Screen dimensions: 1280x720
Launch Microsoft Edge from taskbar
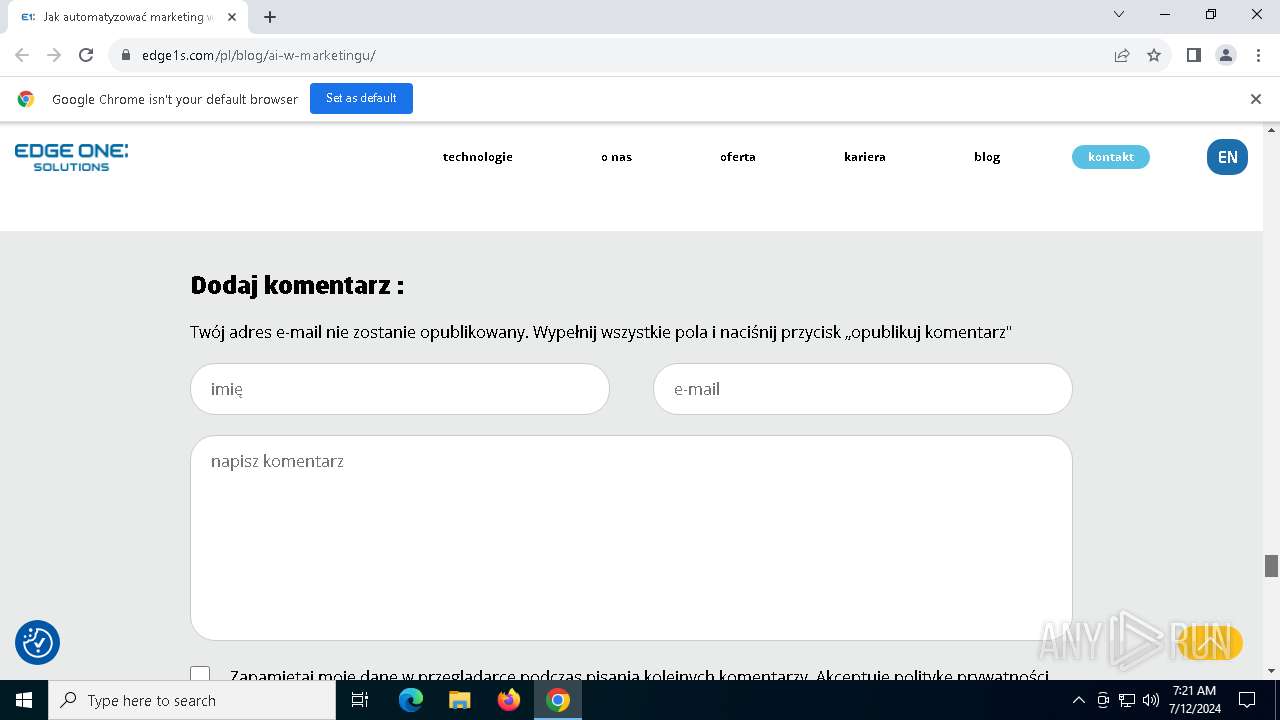click(x=411, y=700)
